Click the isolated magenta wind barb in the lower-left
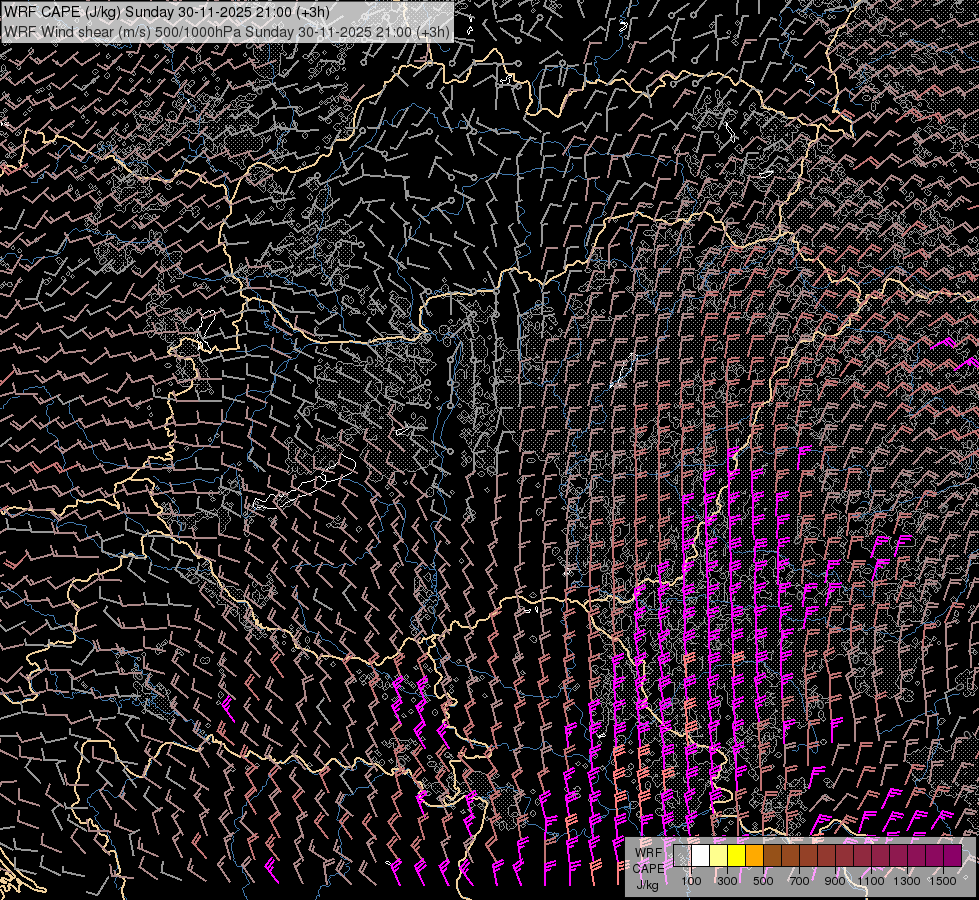This screenshot has width=979, height=900. (229, 708)
